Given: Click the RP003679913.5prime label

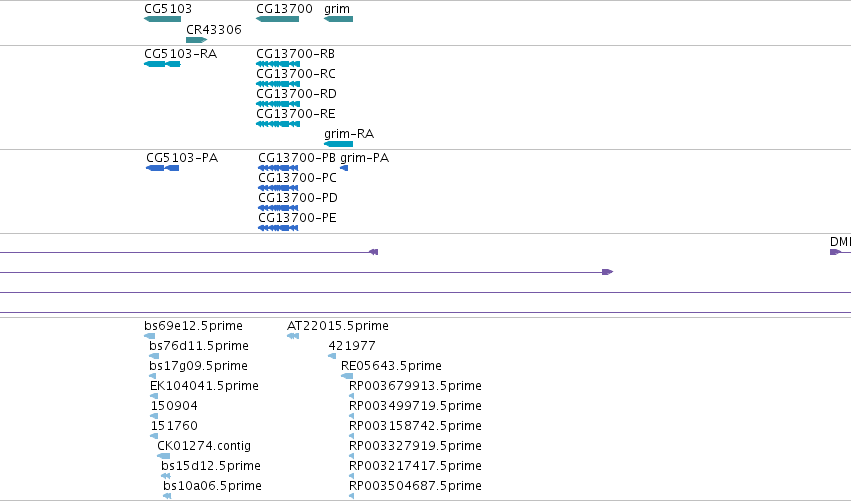Looking at the screenshot, I should click(416, 386).
